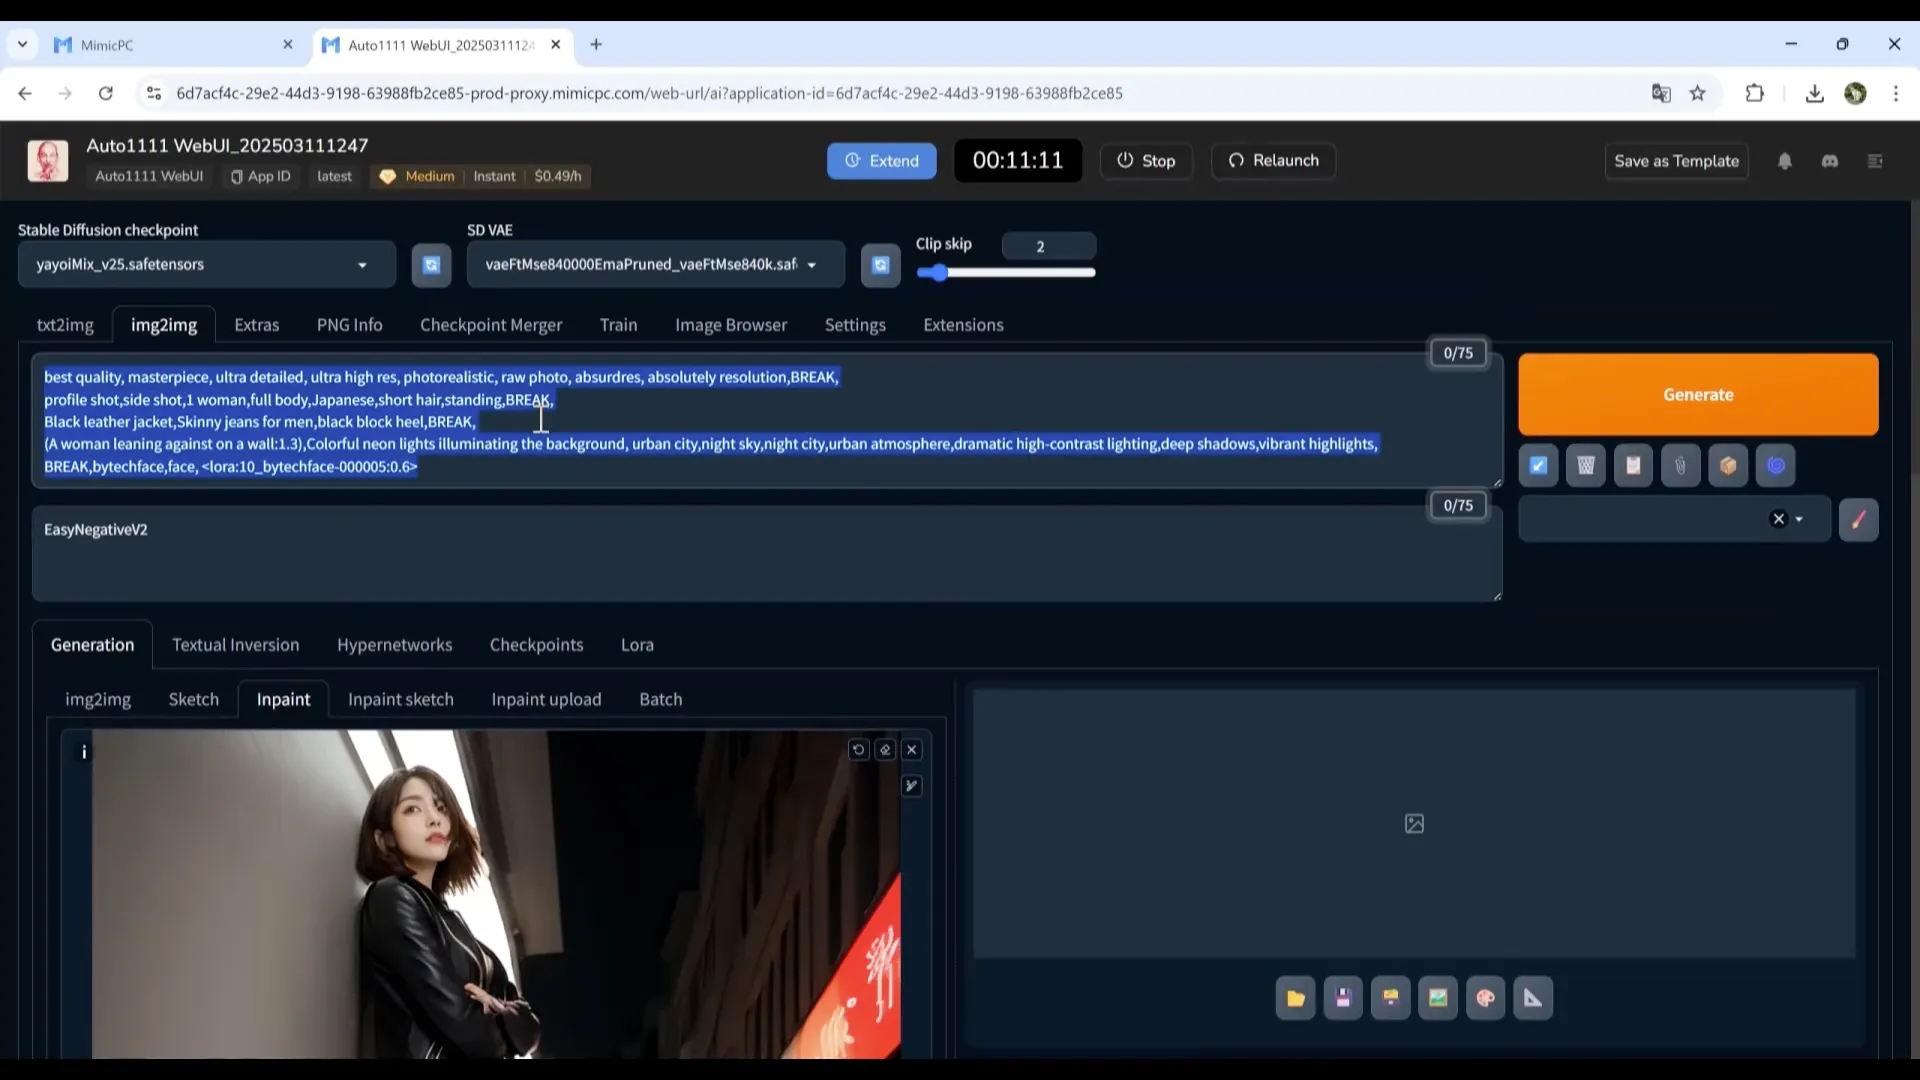Click the triangle ruler send-to-extras icon
The image size is (1920, 1080).
(x=1533, y=998)
